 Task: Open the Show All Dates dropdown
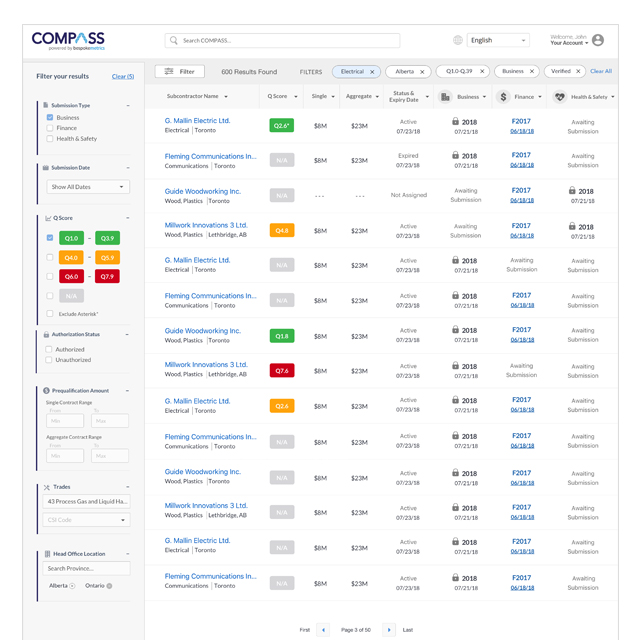coord(88,187)
